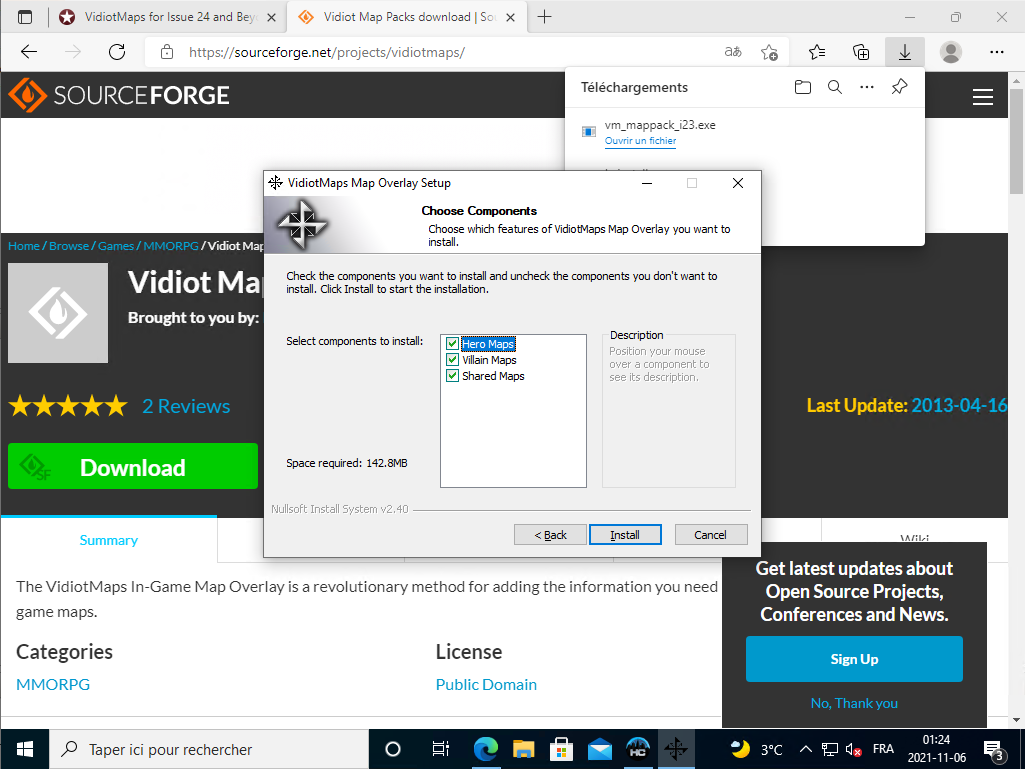This screenshot has height=769, width=1025.
Task: Dismiss with No, Thank you link
Action: point(854,703)
